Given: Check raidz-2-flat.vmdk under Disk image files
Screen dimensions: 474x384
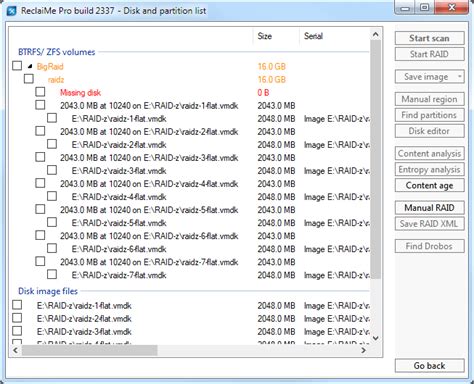Looking at the screenshot, I should (17, 318).
